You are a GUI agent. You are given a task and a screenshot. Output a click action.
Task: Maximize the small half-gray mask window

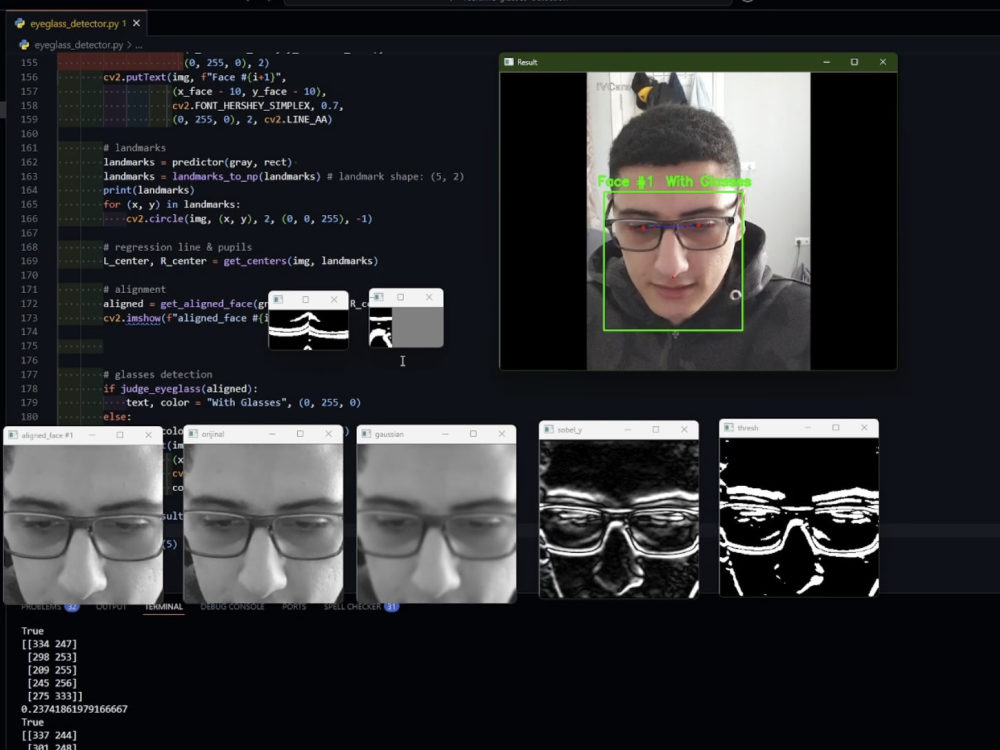[401, 297]
